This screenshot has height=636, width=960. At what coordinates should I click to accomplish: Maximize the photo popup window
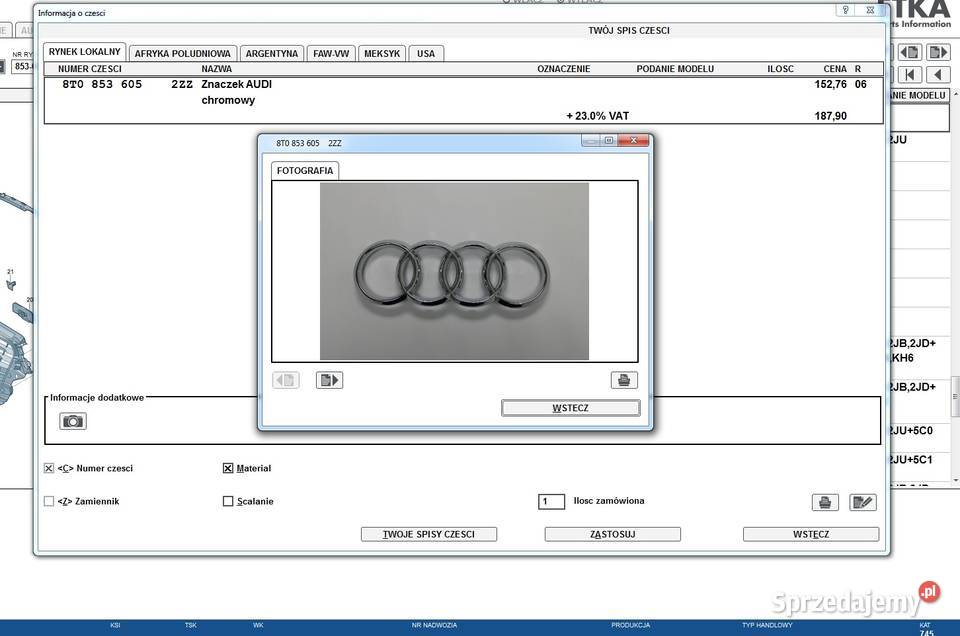pos(609,140)
